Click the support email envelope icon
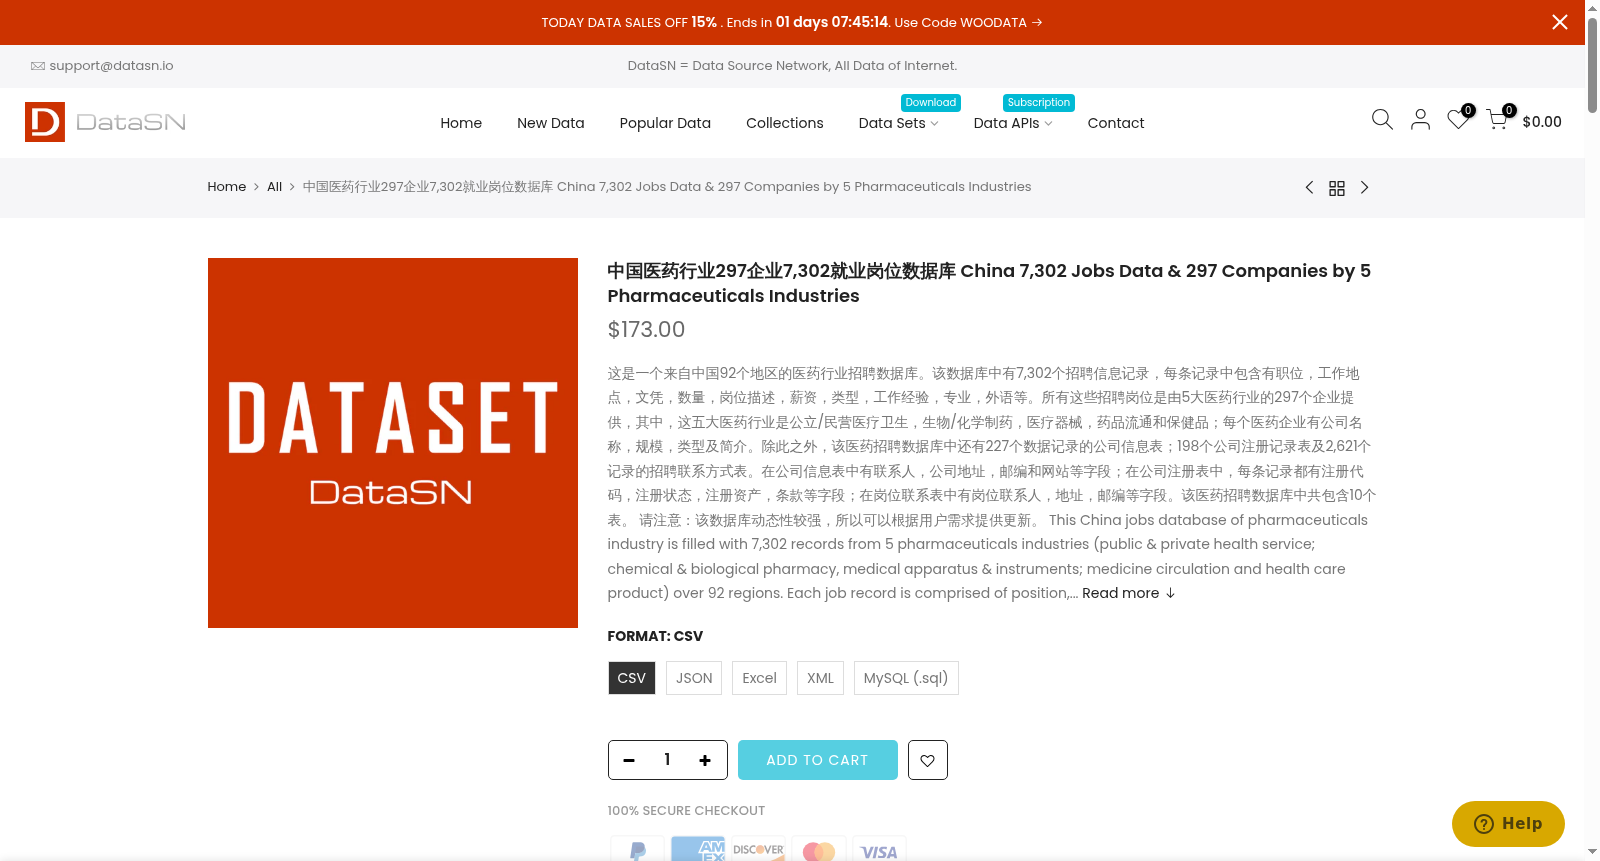 pyautogui.click(x=38, y=66)
